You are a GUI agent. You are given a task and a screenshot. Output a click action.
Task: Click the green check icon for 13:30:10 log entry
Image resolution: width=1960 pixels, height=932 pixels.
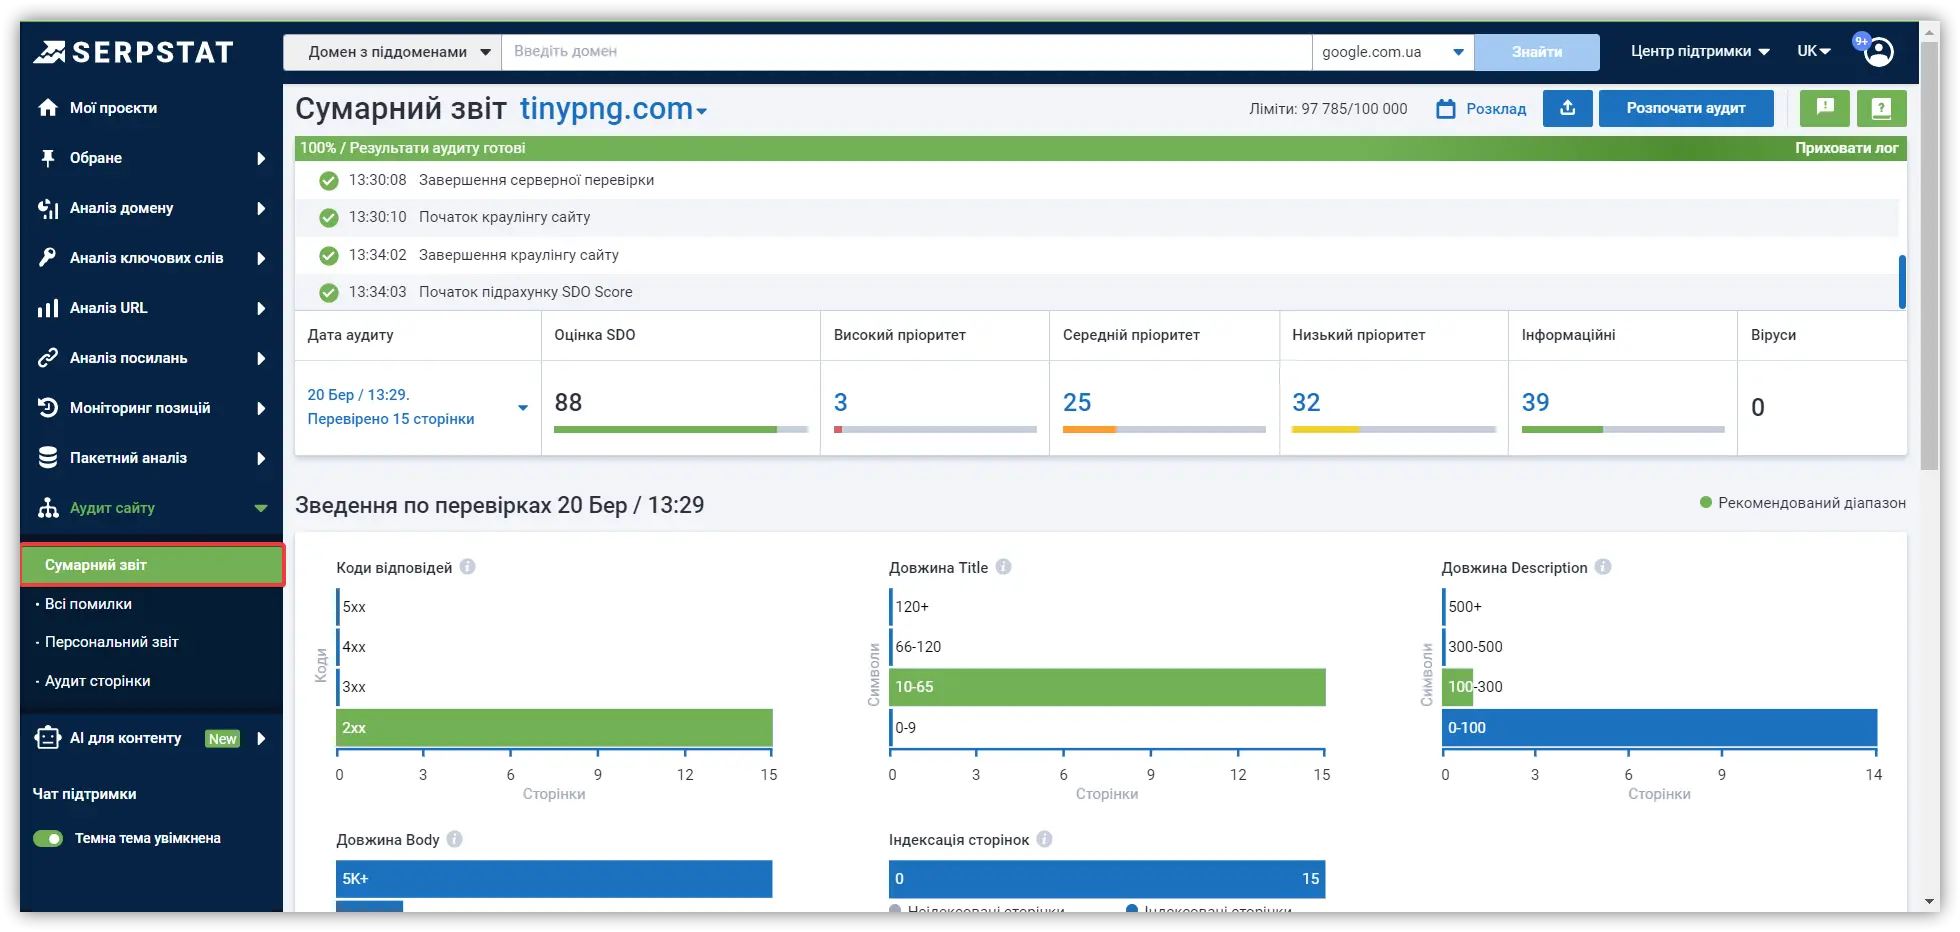tap(328, 218)
